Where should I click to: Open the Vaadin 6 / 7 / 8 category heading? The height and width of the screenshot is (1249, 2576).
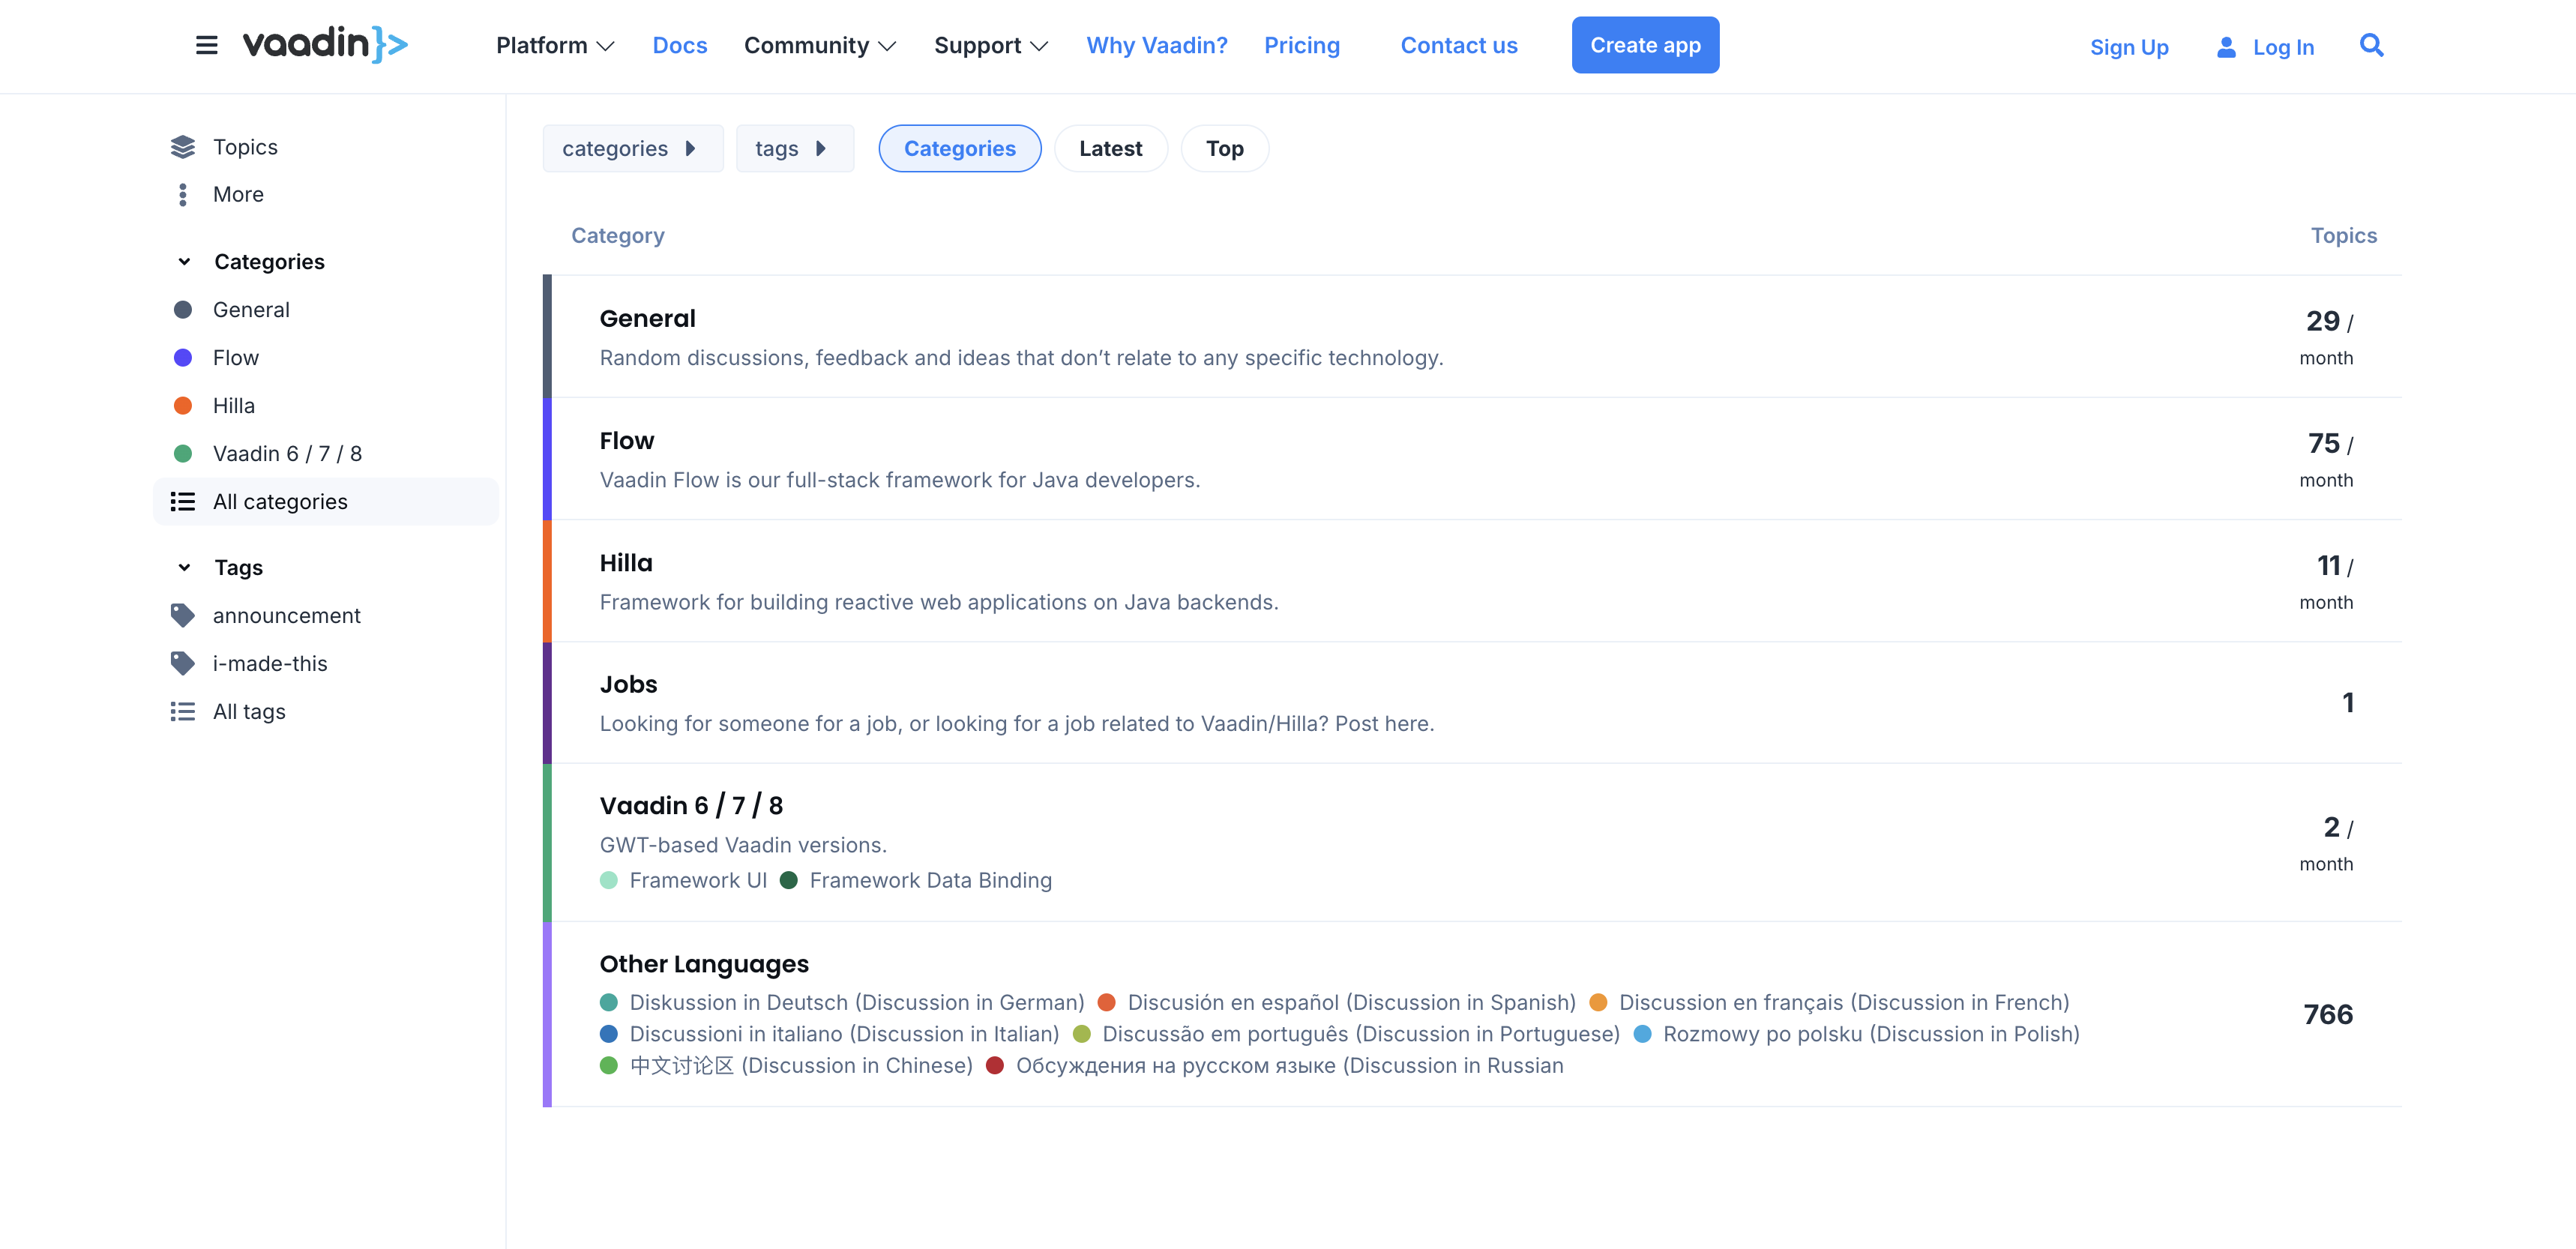coord(691,805)
